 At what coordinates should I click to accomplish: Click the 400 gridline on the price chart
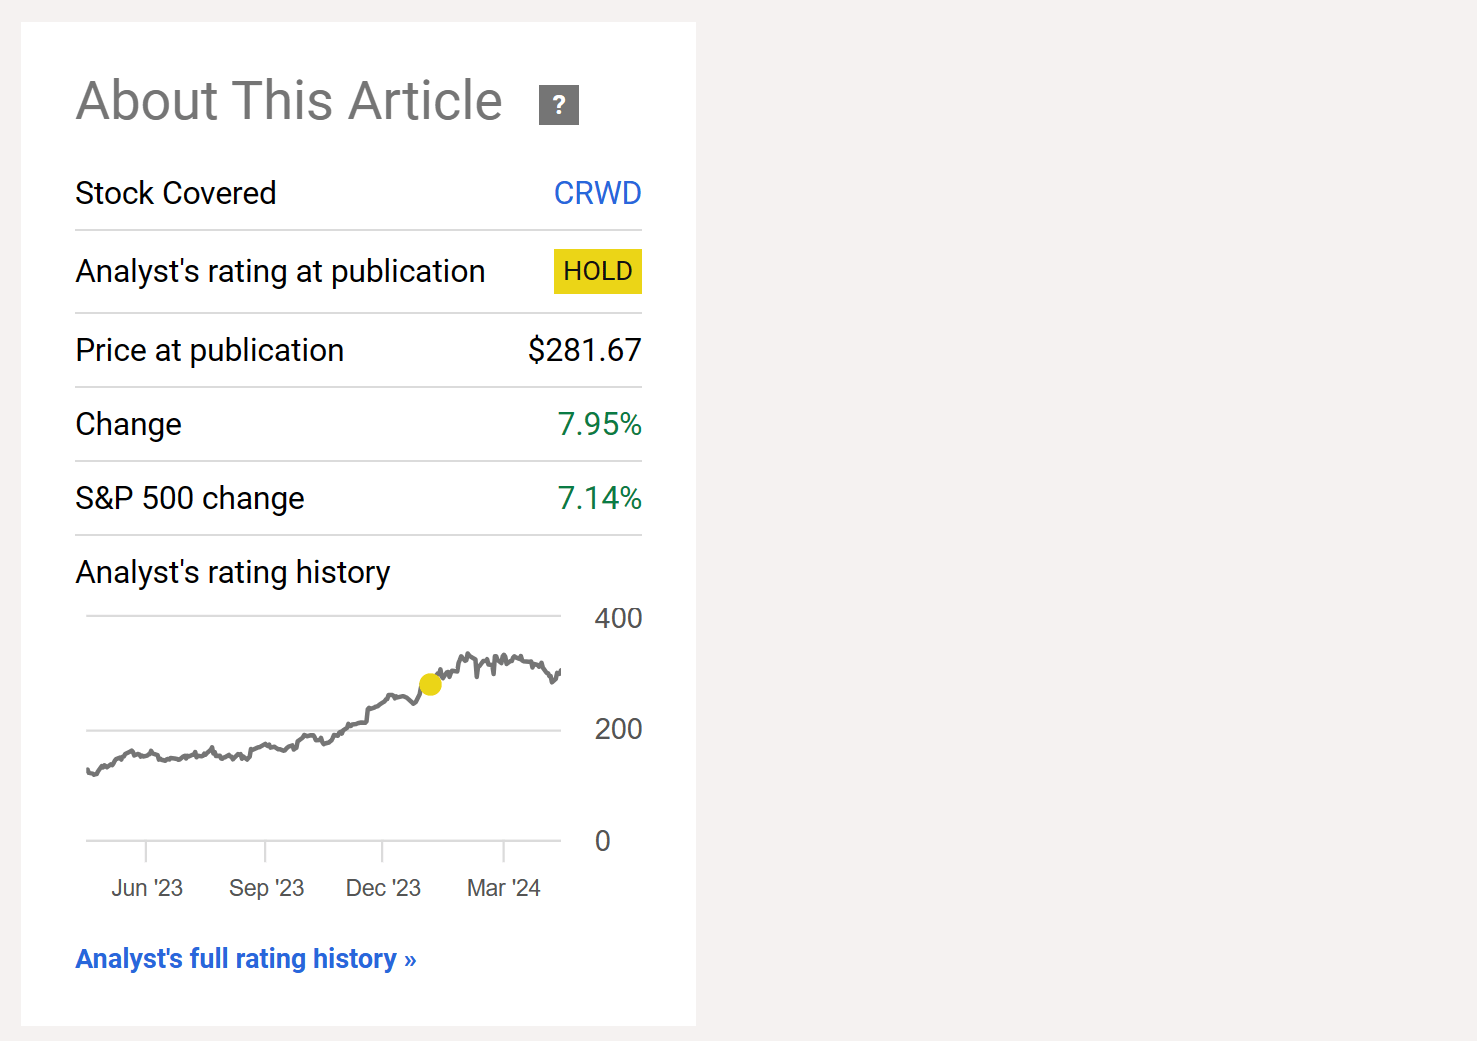pyautogui.click(x=320, y=616)
